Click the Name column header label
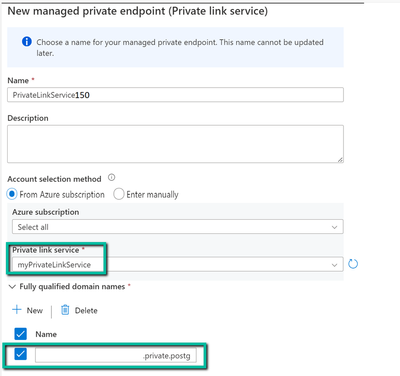400x376 pixels. 46,334
